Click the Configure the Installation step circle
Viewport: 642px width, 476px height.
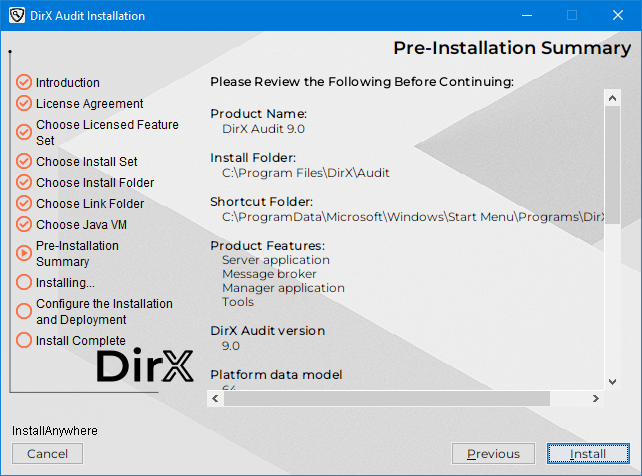(x=24, y=311)
